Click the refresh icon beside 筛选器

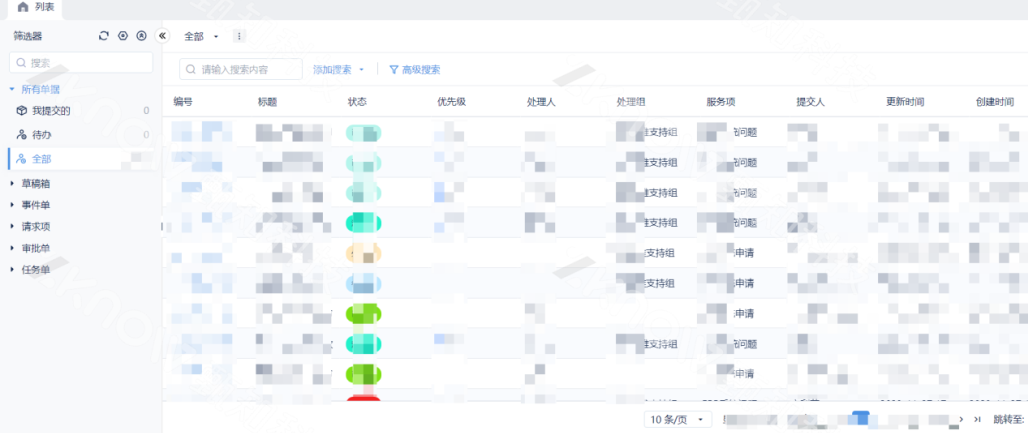click(104, 36)
